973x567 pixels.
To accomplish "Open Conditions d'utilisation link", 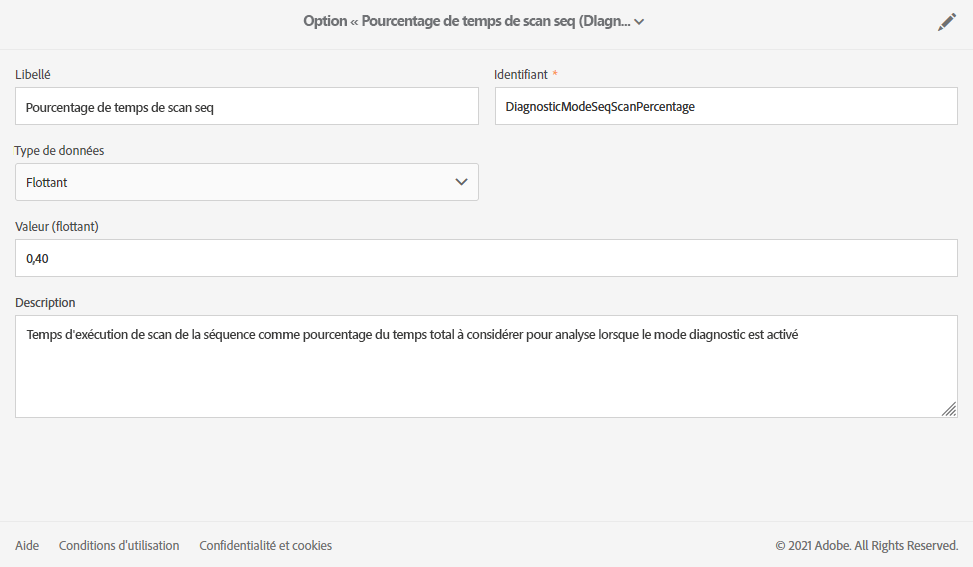I will tap(119, 546).
